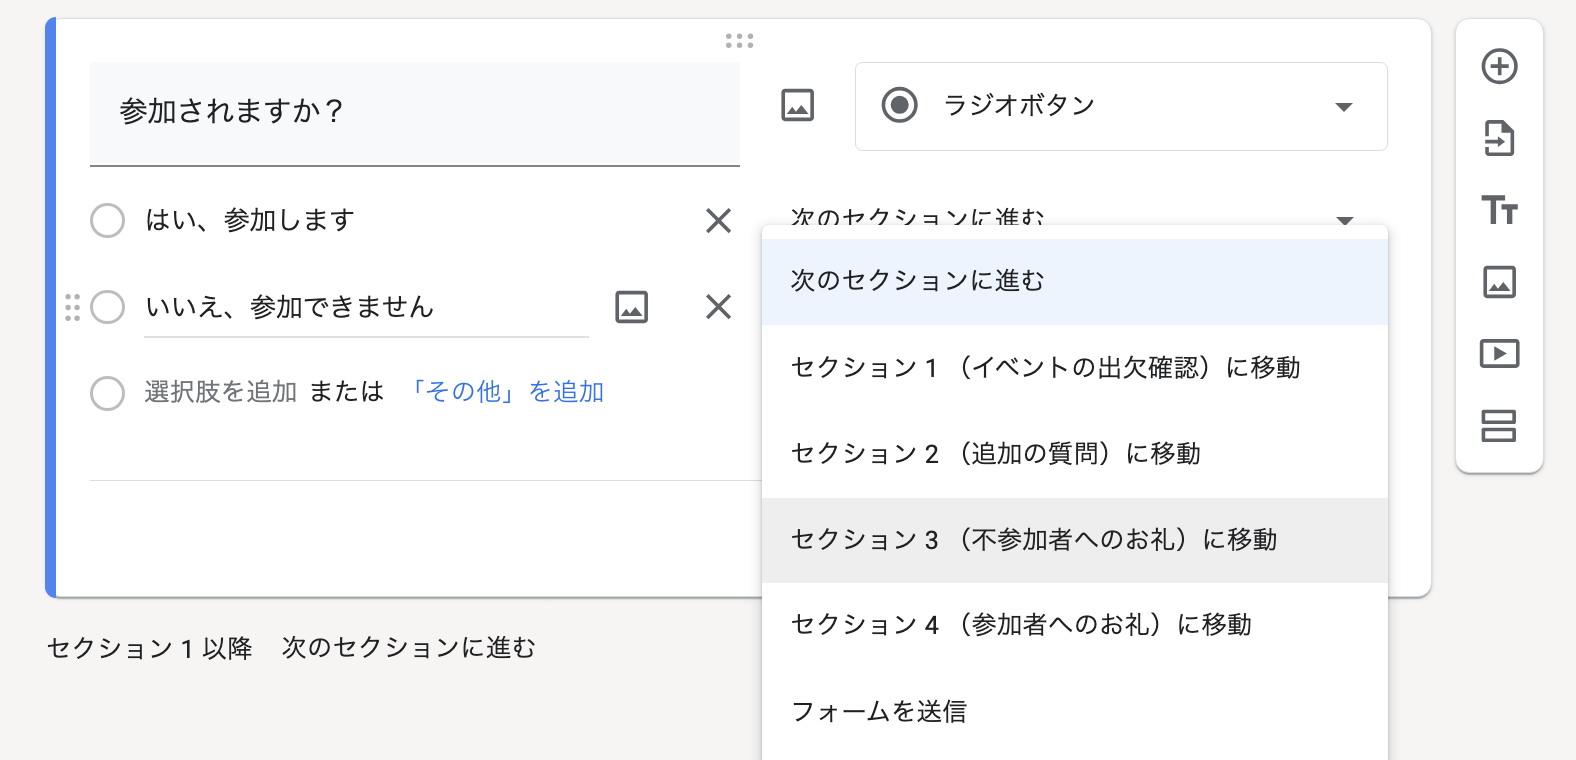Viewport: 1576px width, 760px height.
Task: Add a new section from the sidebar
Action: (x=1499, y=426)
